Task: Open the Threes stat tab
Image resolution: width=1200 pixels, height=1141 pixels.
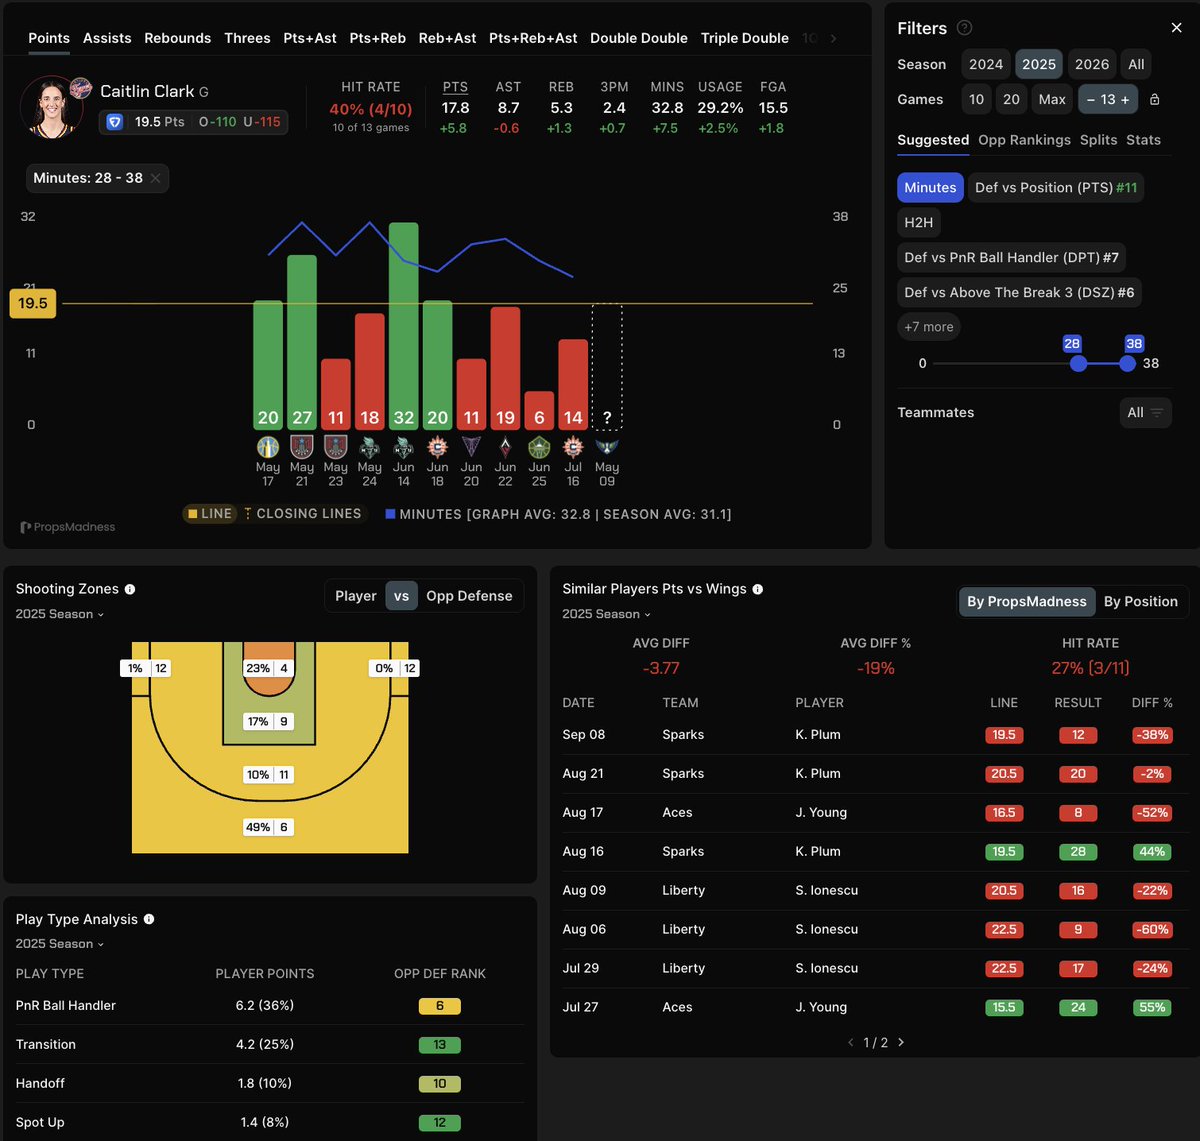Action: (x=247, y=38)
